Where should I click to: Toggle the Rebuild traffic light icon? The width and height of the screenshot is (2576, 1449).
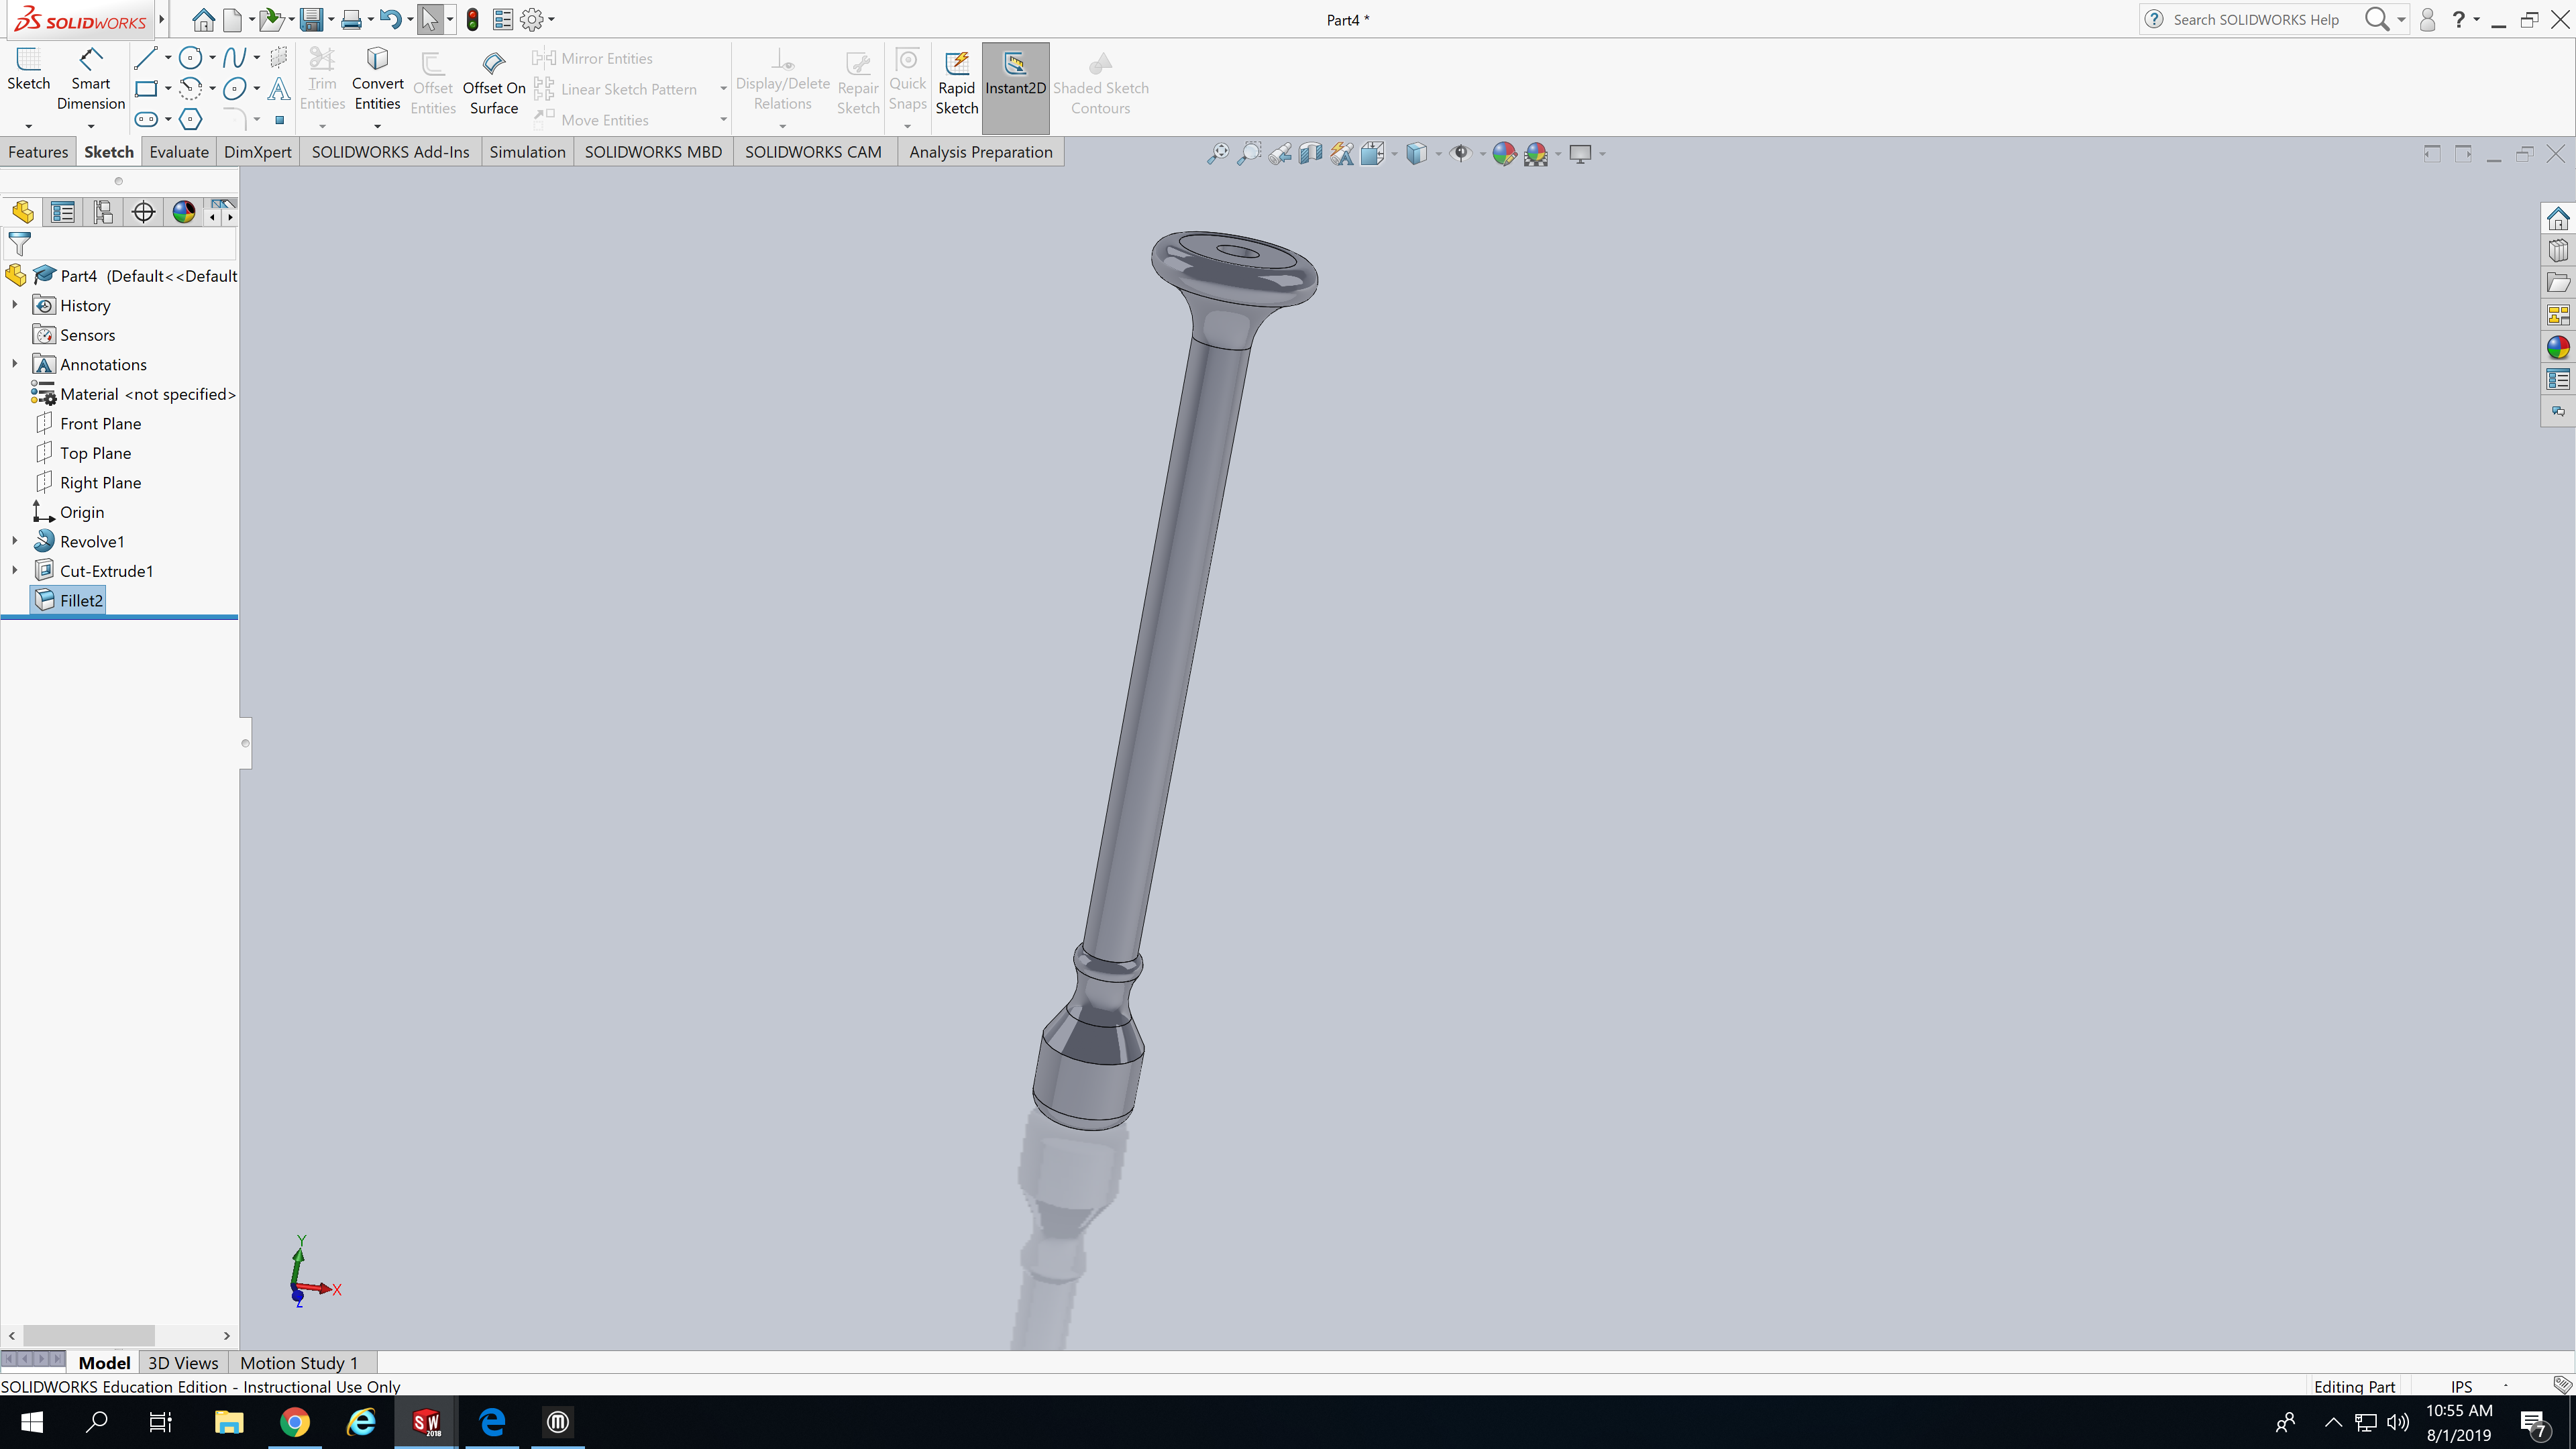click(x=472, y=19)
